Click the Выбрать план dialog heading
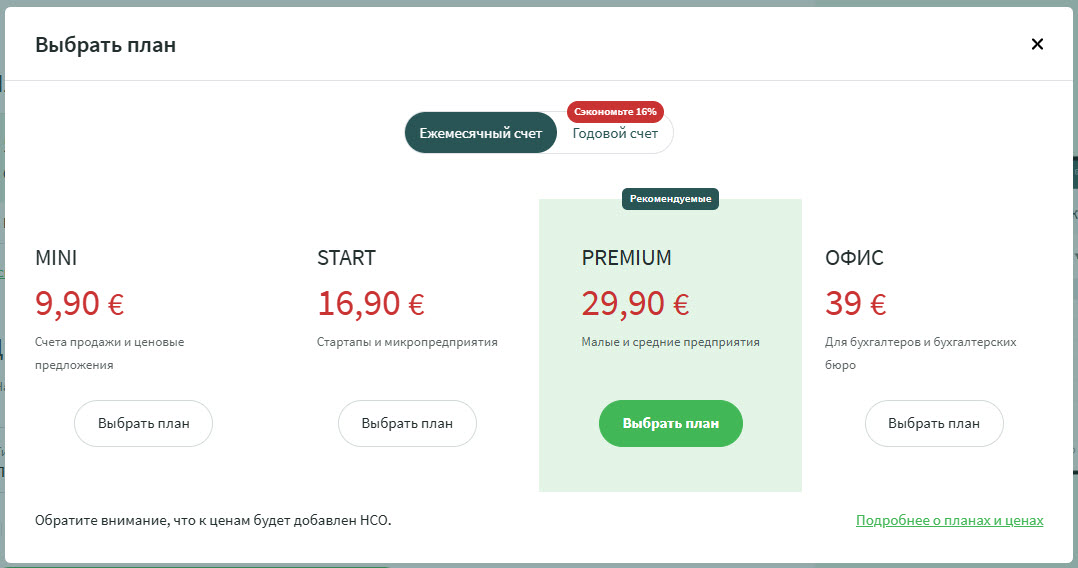The height and width of the screenshot is (568, 1078). click(106, 45)
